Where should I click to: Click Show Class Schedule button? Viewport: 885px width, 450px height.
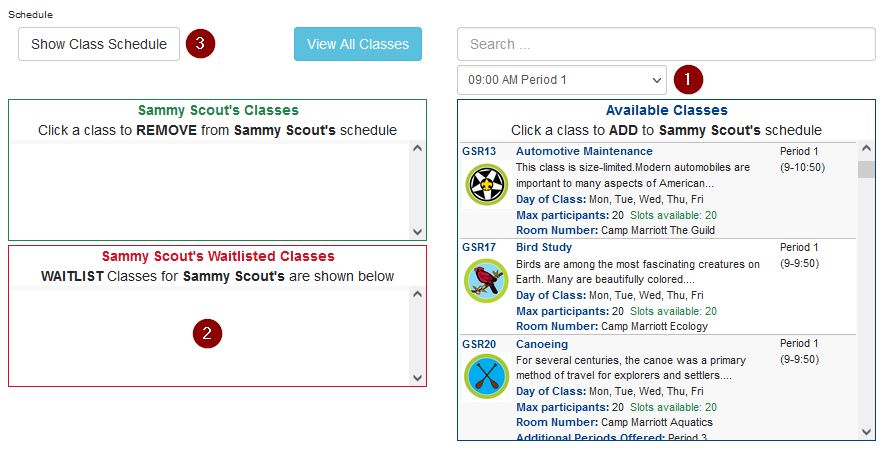point(99,44)
